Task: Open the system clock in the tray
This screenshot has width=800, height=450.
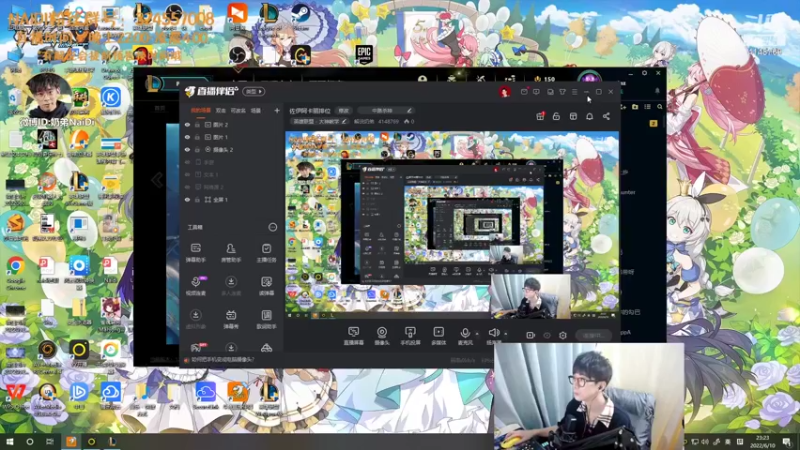Action: (x=762, y=441)
